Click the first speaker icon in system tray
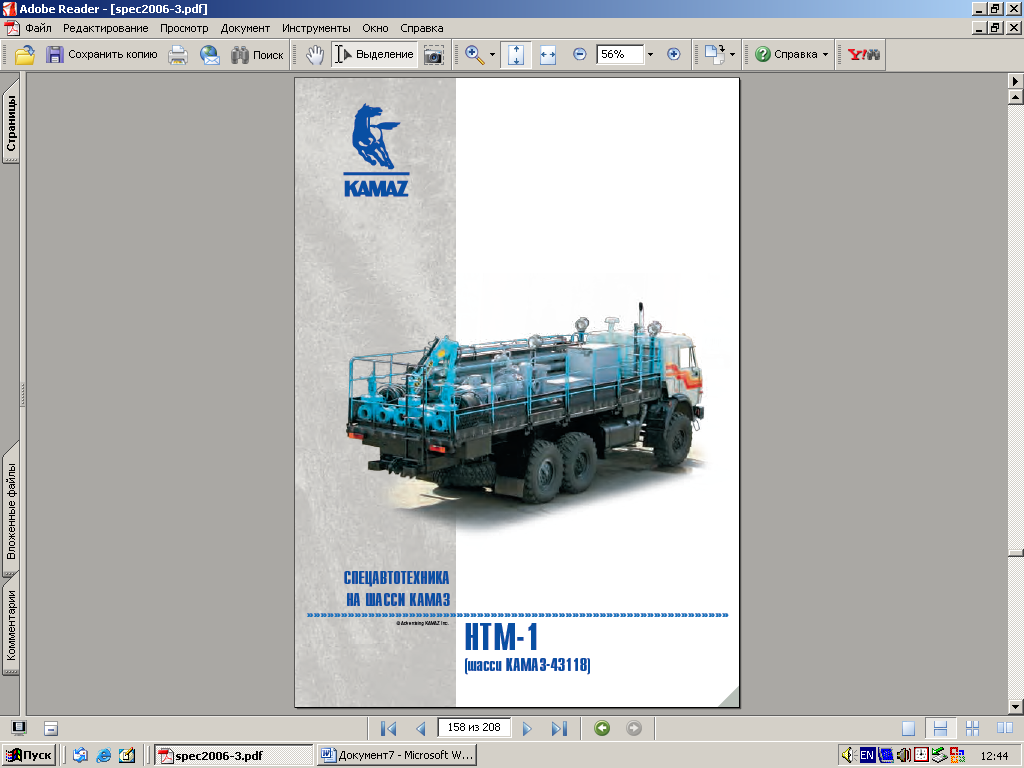Image resolution: width=1024 pixels, height=768 pixels. pos(849,756)
